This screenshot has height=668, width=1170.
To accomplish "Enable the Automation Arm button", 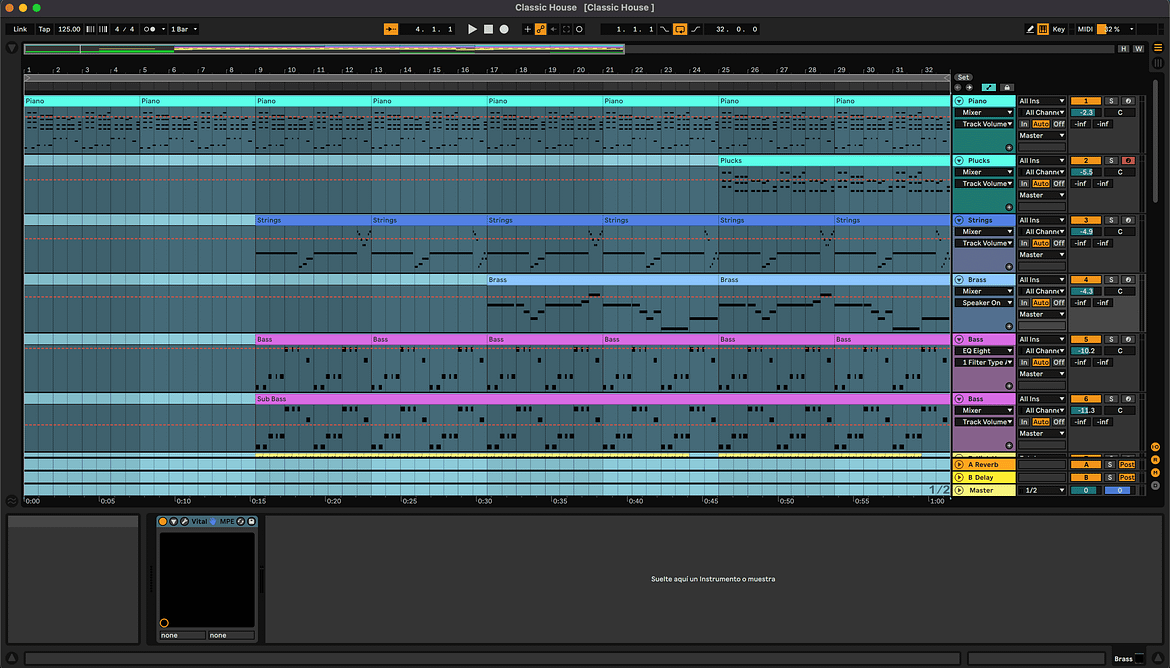I will point(540,30).
